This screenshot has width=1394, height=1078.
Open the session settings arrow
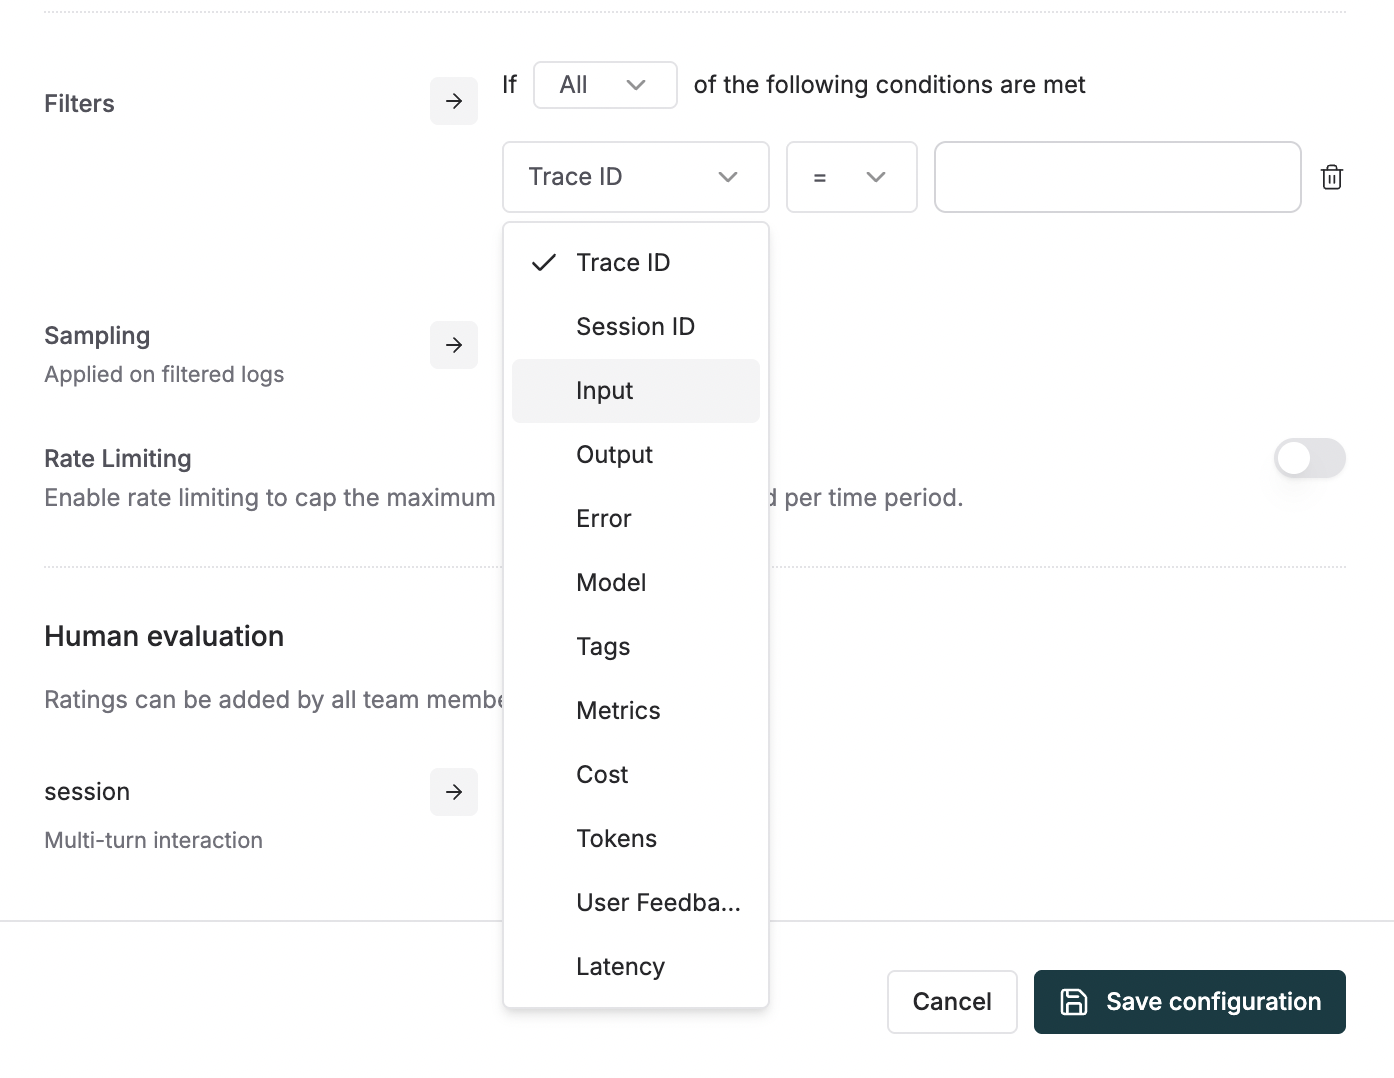(454, 792)
